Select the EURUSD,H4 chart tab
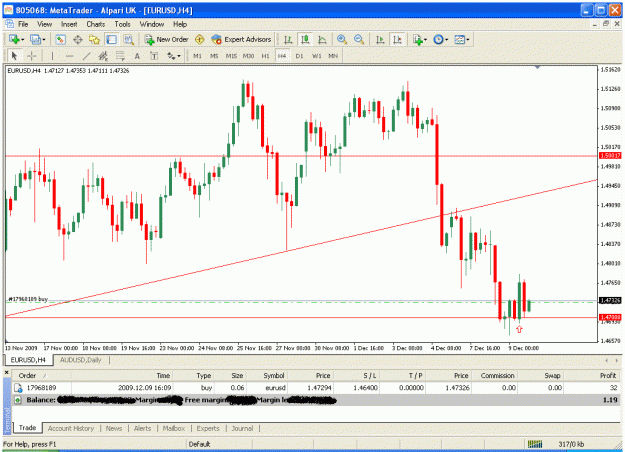 pos(28,360)
